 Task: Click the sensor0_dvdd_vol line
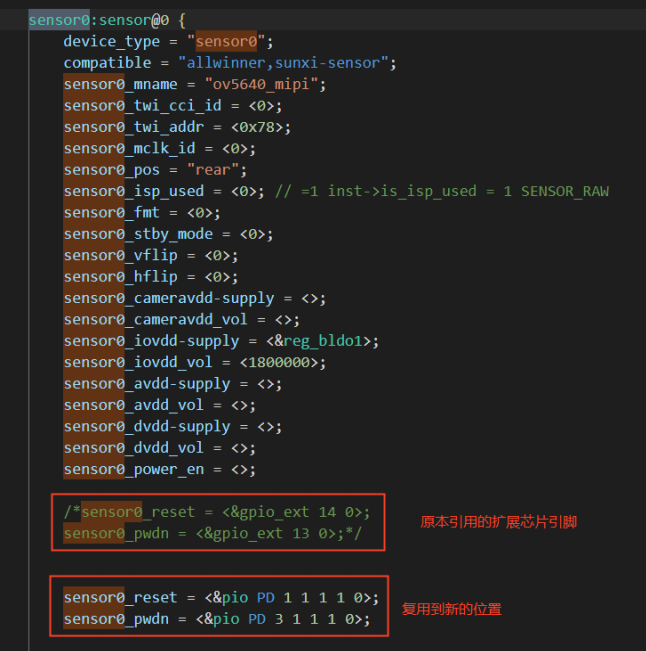coord(159,448)
